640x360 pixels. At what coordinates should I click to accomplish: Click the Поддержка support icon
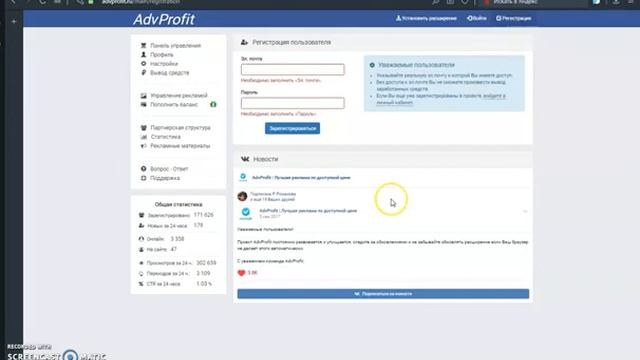coord(143,178)
